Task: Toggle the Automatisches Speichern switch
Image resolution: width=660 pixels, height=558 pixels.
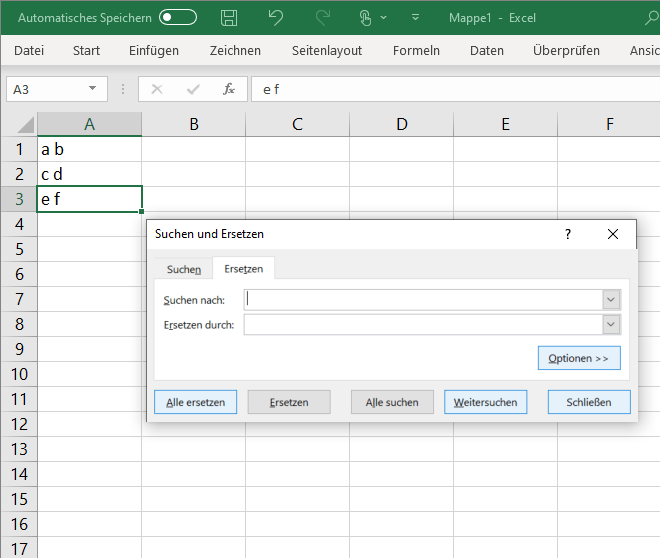Action: (178, 18)
